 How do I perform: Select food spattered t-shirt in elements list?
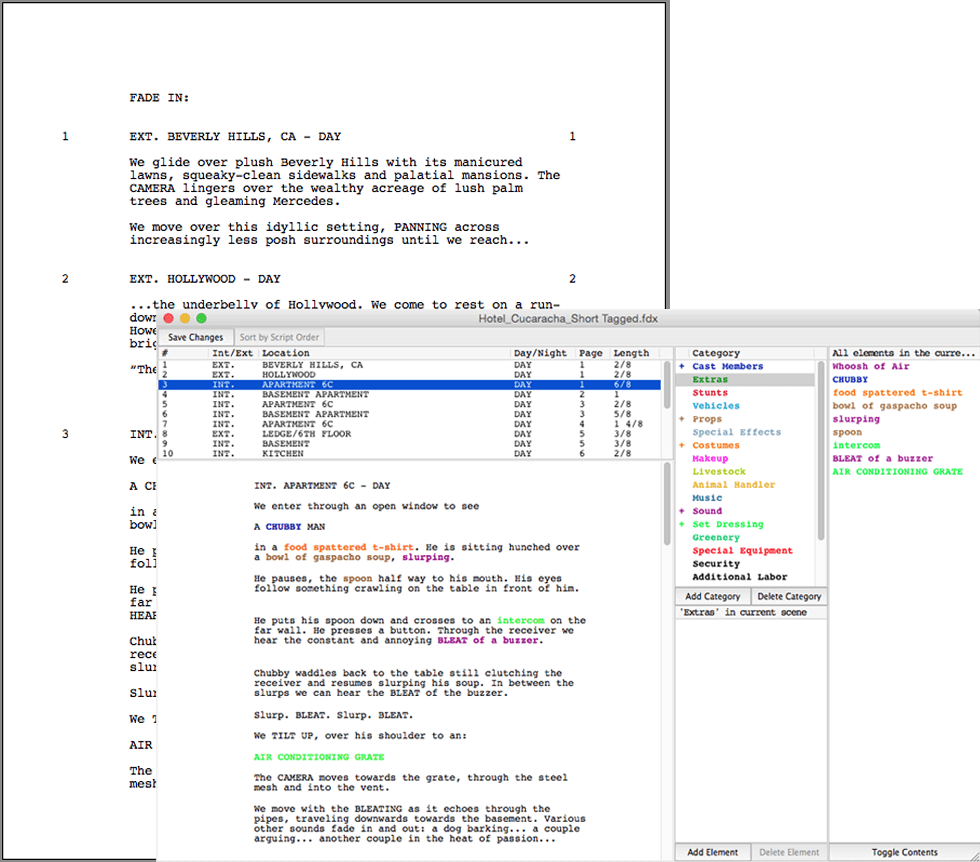[897, 393]
